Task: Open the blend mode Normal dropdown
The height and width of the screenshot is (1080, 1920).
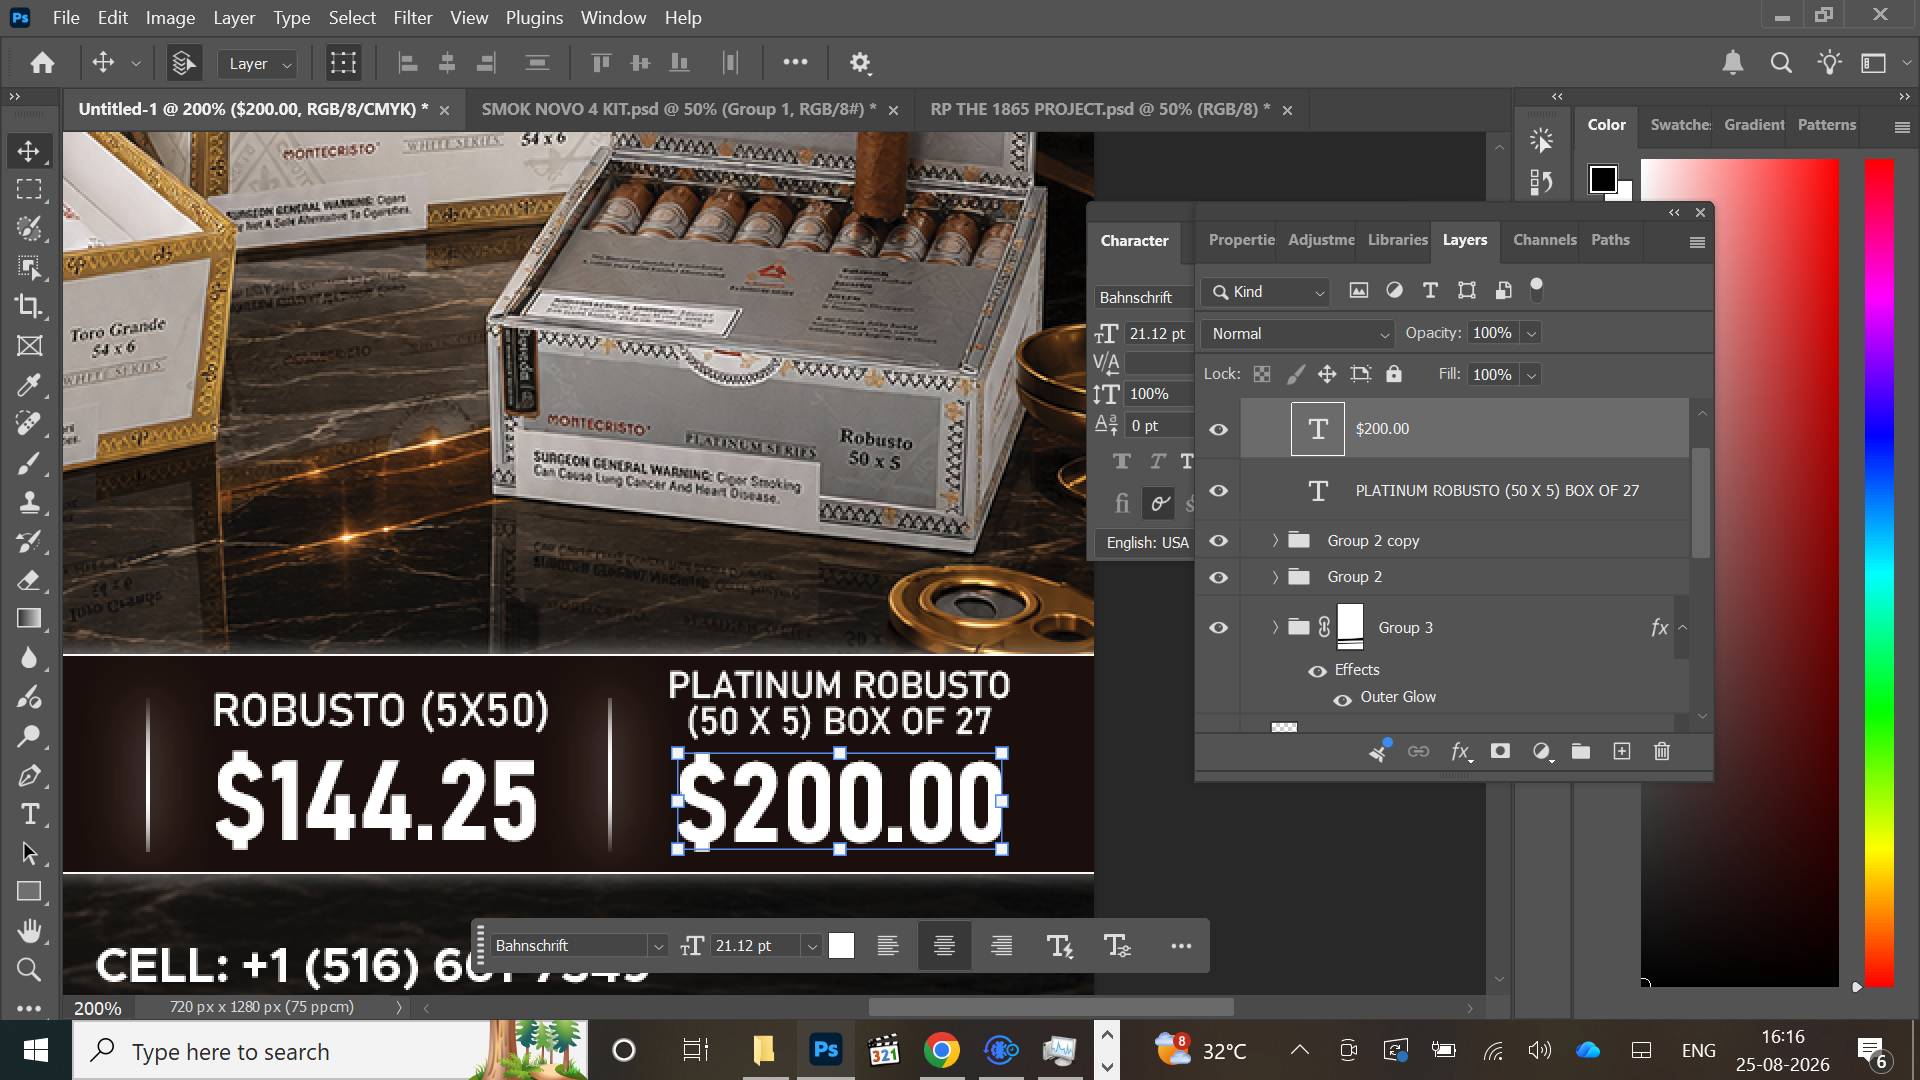Action: (1299, 334)
